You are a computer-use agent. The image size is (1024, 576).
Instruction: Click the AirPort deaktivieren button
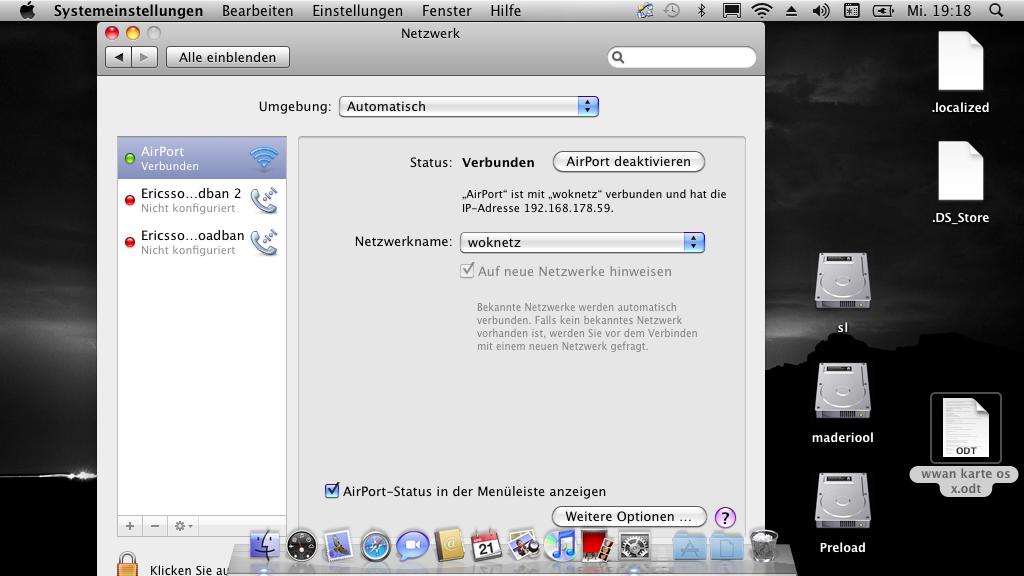click(x=628, y=162)
